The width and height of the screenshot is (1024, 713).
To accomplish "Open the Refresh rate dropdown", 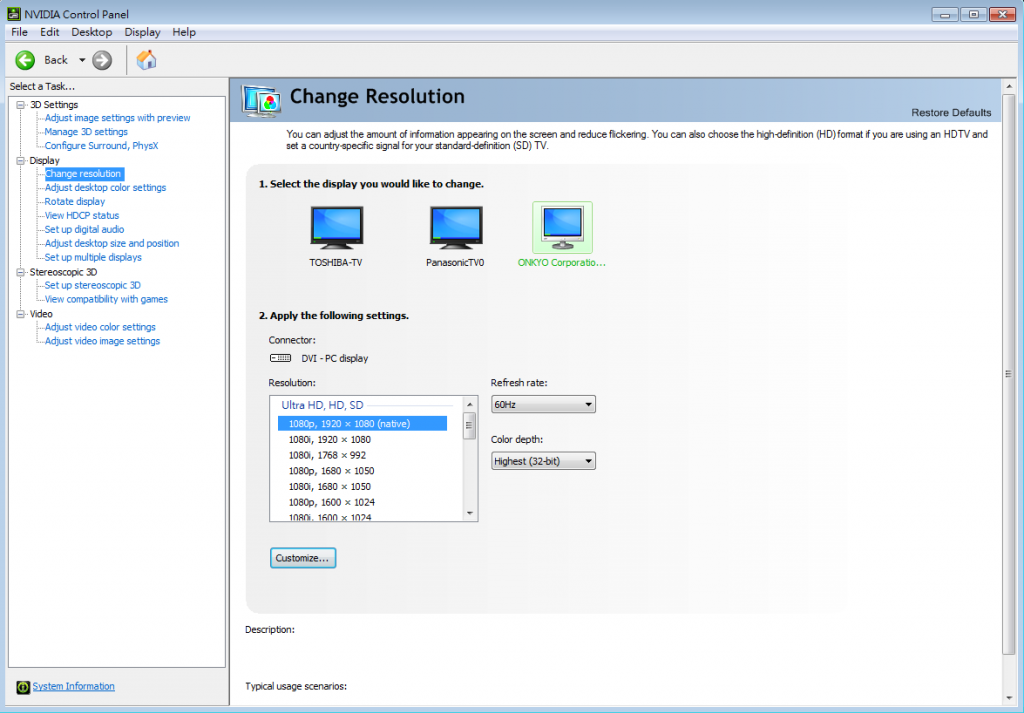I will 543,405.
